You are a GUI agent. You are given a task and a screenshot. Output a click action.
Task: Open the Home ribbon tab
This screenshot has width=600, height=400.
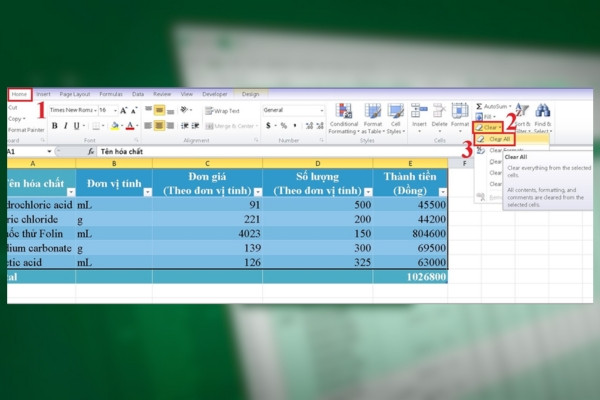click(20, 94)
